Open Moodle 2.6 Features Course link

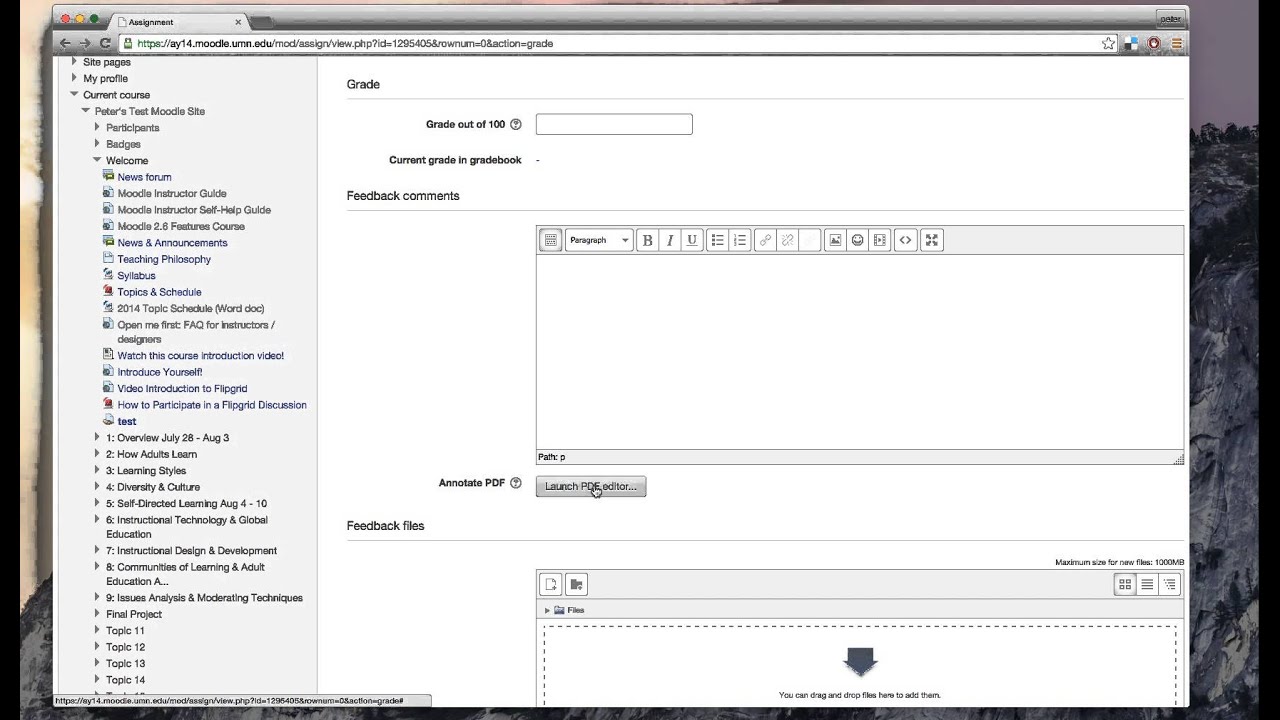(x=181, y=226)
